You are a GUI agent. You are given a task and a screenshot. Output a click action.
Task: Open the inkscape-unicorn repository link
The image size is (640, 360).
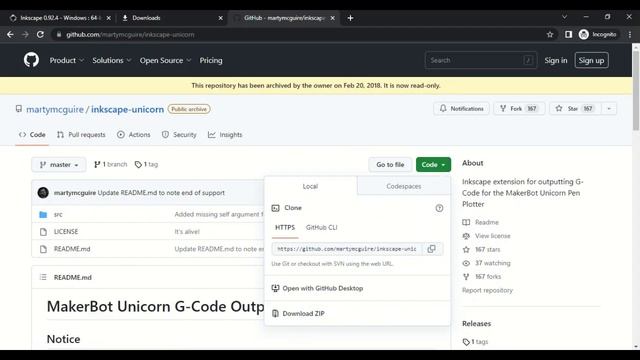click(x=127, y=109)
